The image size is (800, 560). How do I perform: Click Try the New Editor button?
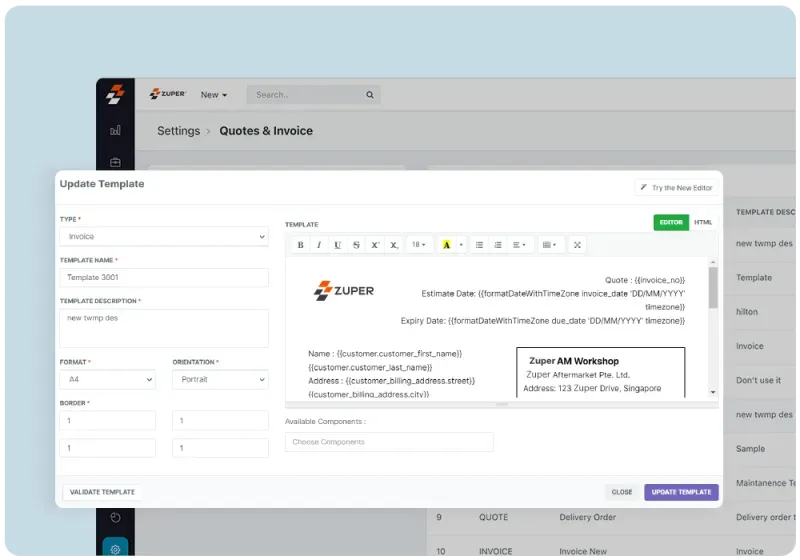coord(676,188)
